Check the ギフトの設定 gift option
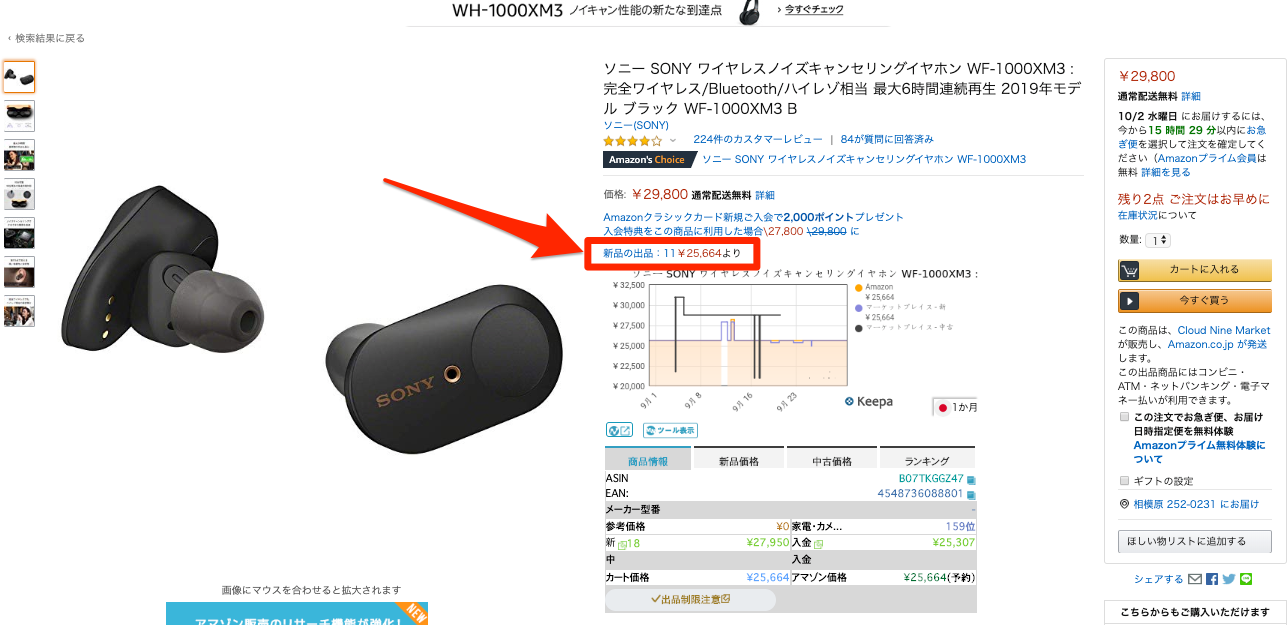 (1124, 480)
